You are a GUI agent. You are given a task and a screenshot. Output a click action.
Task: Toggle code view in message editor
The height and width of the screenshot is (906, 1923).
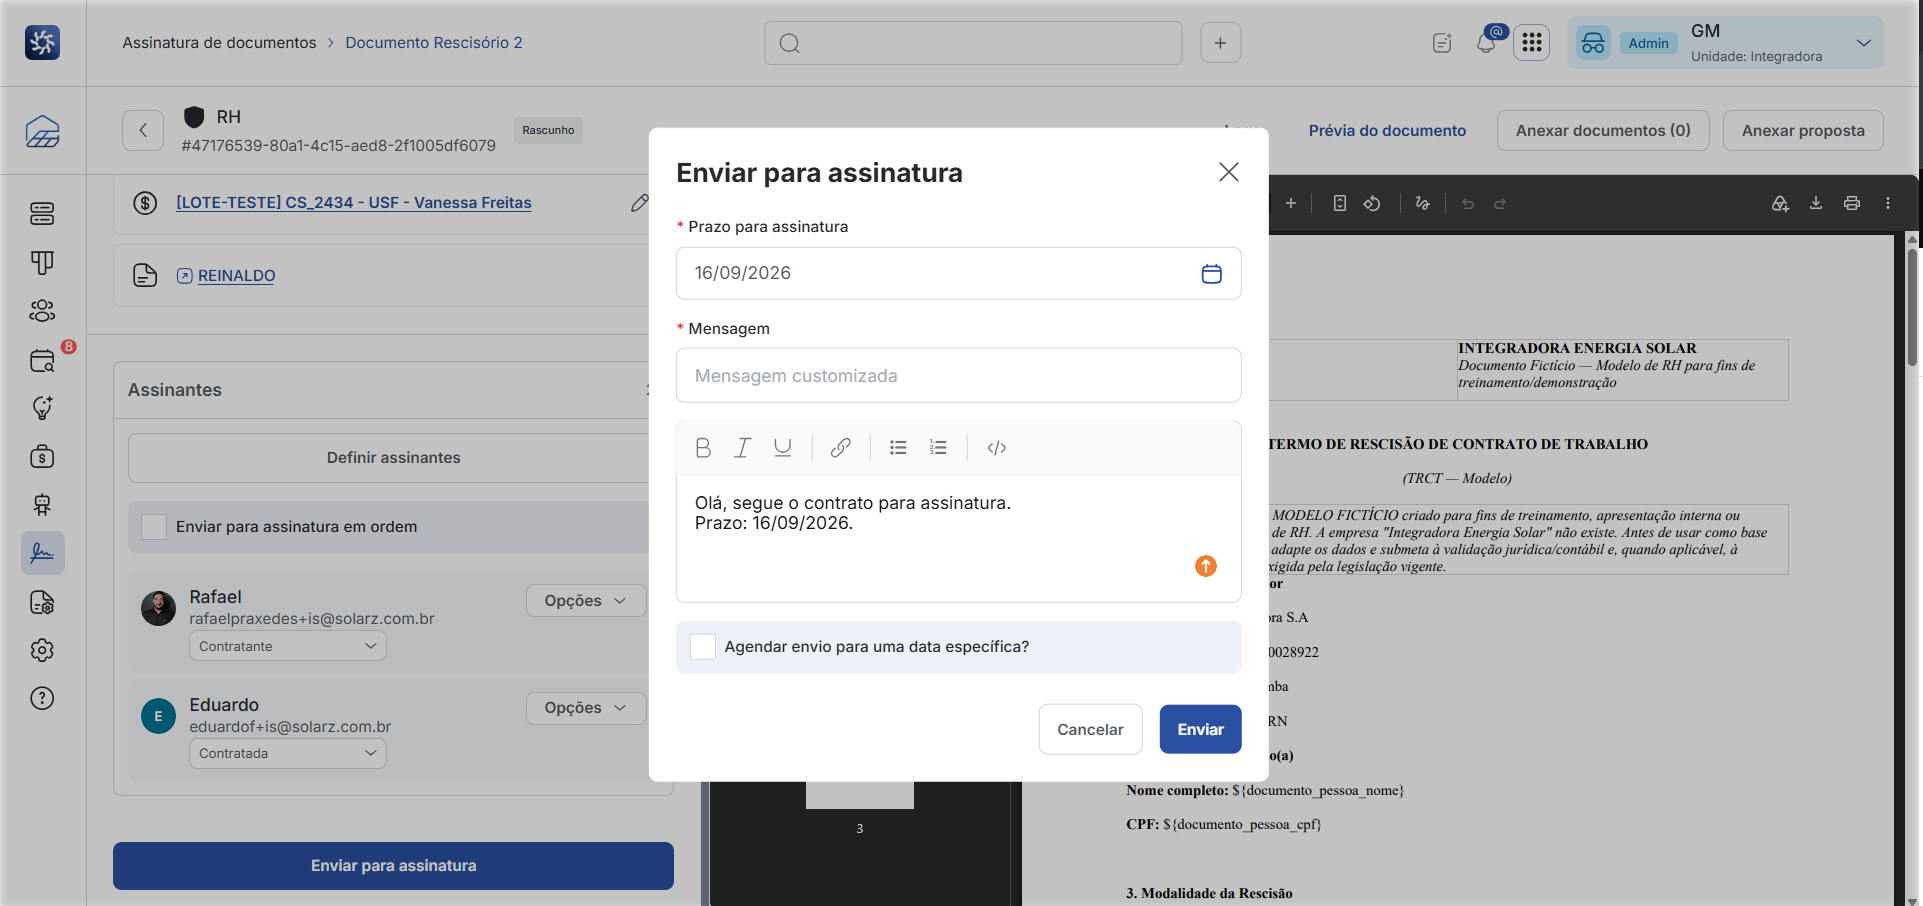[x=997, y=448]
